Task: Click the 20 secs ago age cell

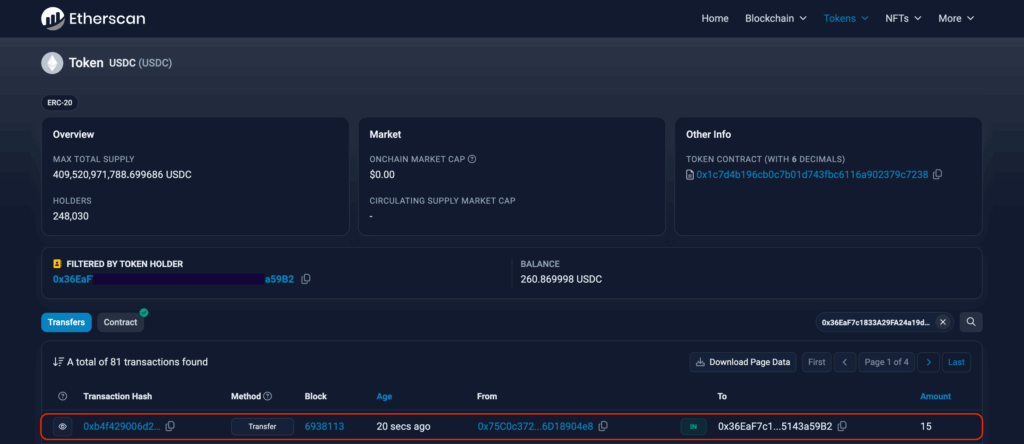Action: point(404,426)
